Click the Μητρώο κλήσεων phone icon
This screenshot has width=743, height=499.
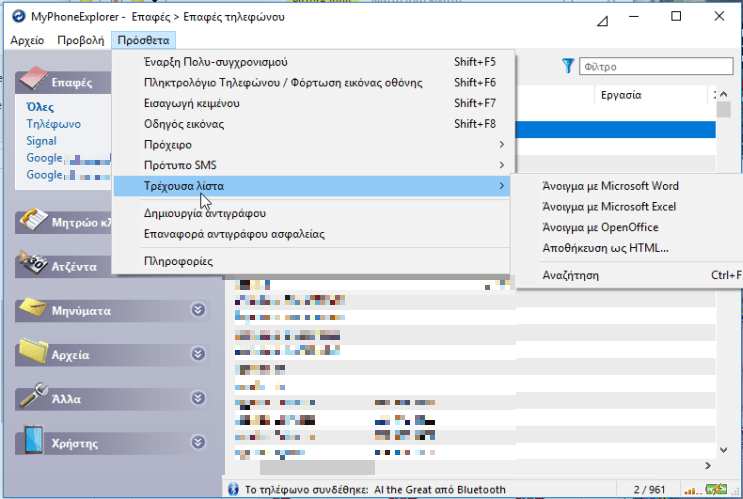pyautogui.click(x=33, y=220)
